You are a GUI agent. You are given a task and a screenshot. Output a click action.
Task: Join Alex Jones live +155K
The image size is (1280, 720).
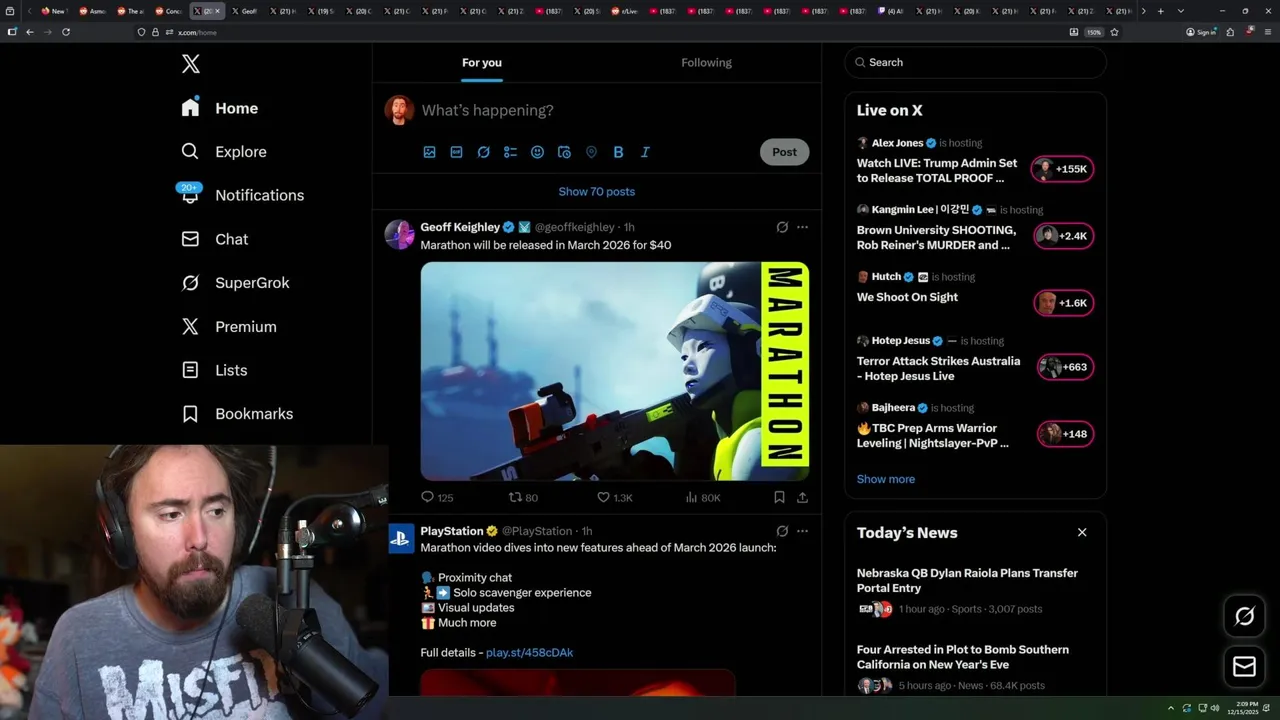click(x=1062, y=169)
